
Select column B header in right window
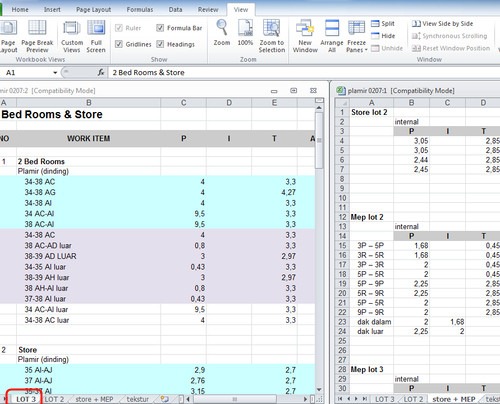[x=411, y=103]
